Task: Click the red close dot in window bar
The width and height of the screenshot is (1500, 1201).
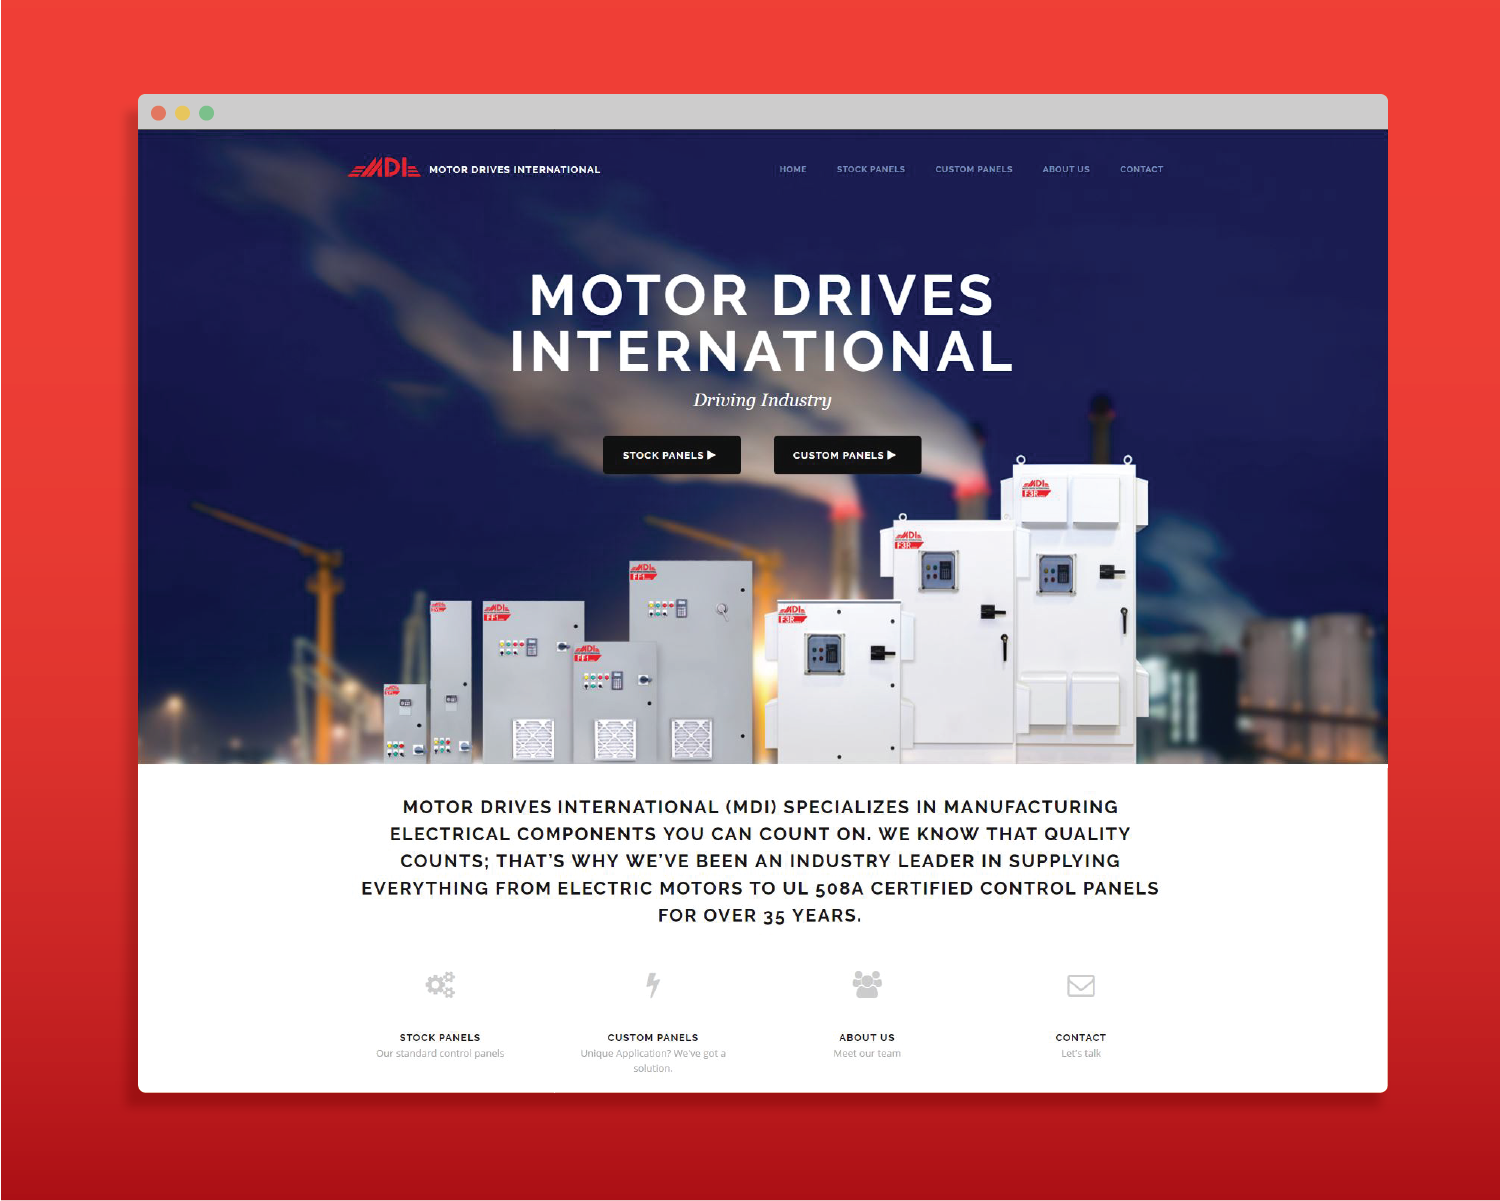Action: (158, 113)
